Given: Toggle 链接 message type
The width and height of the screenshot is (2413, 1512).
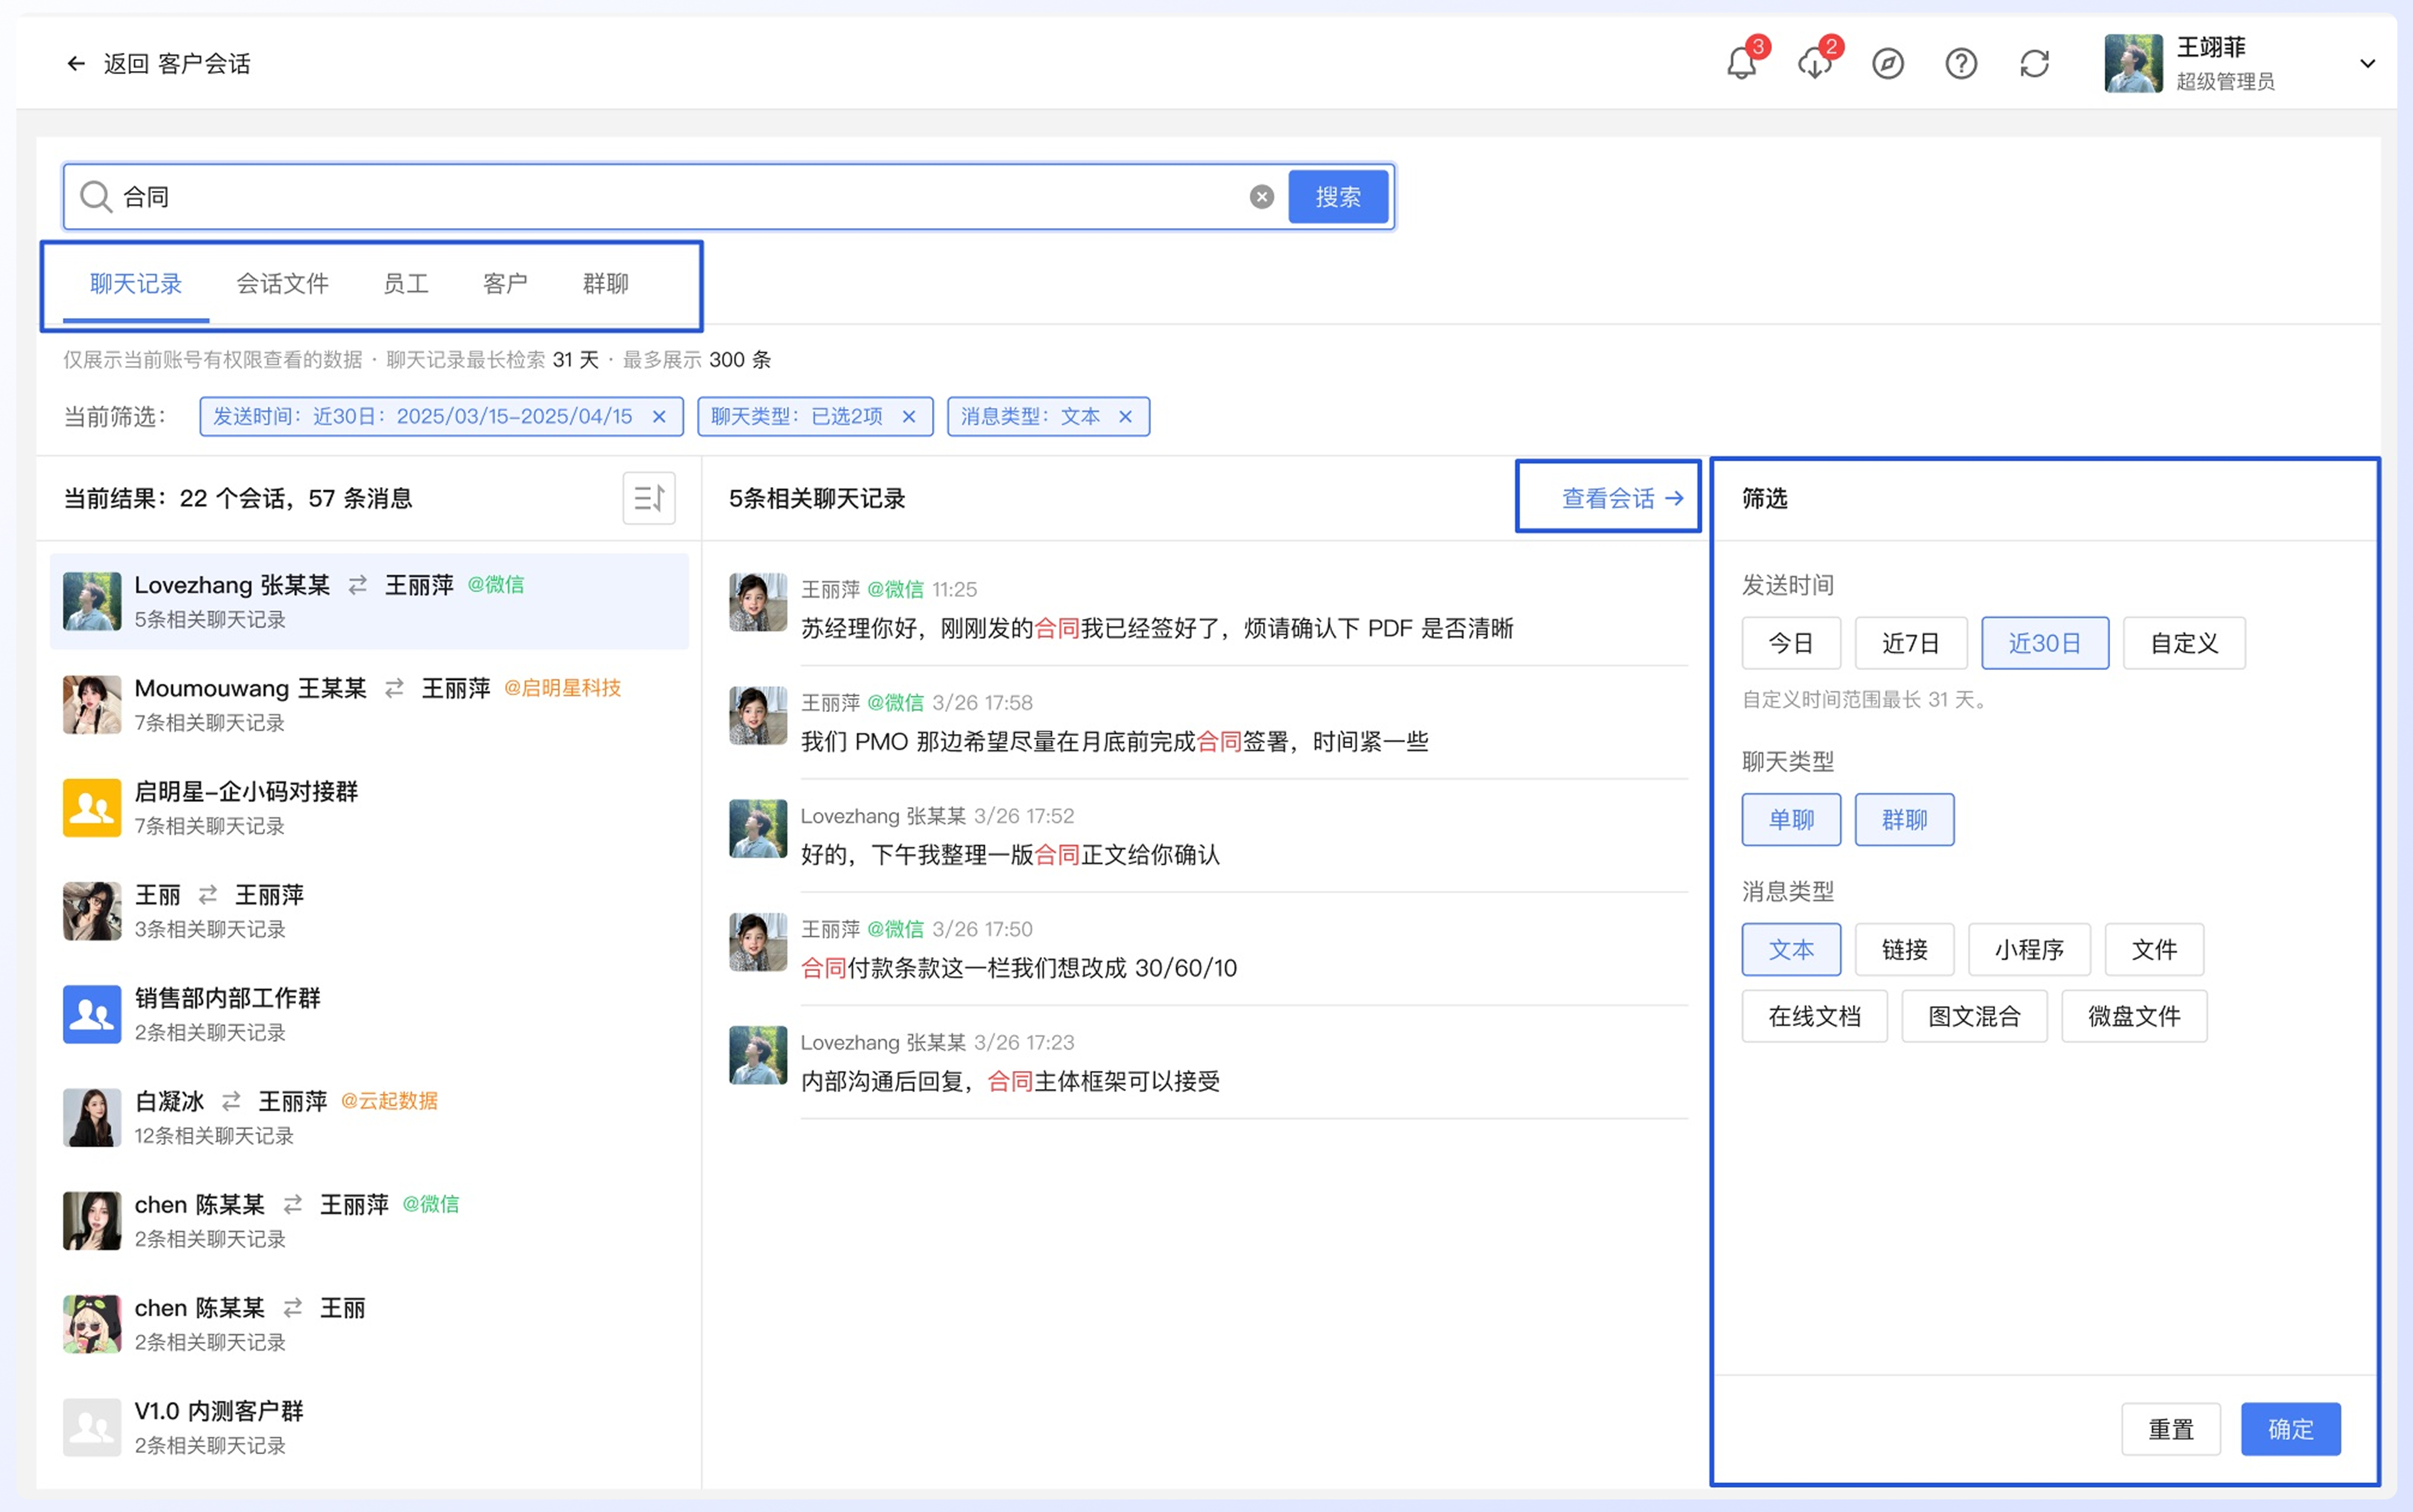Looking at the screenshot, I should [x=1904, y=949].
